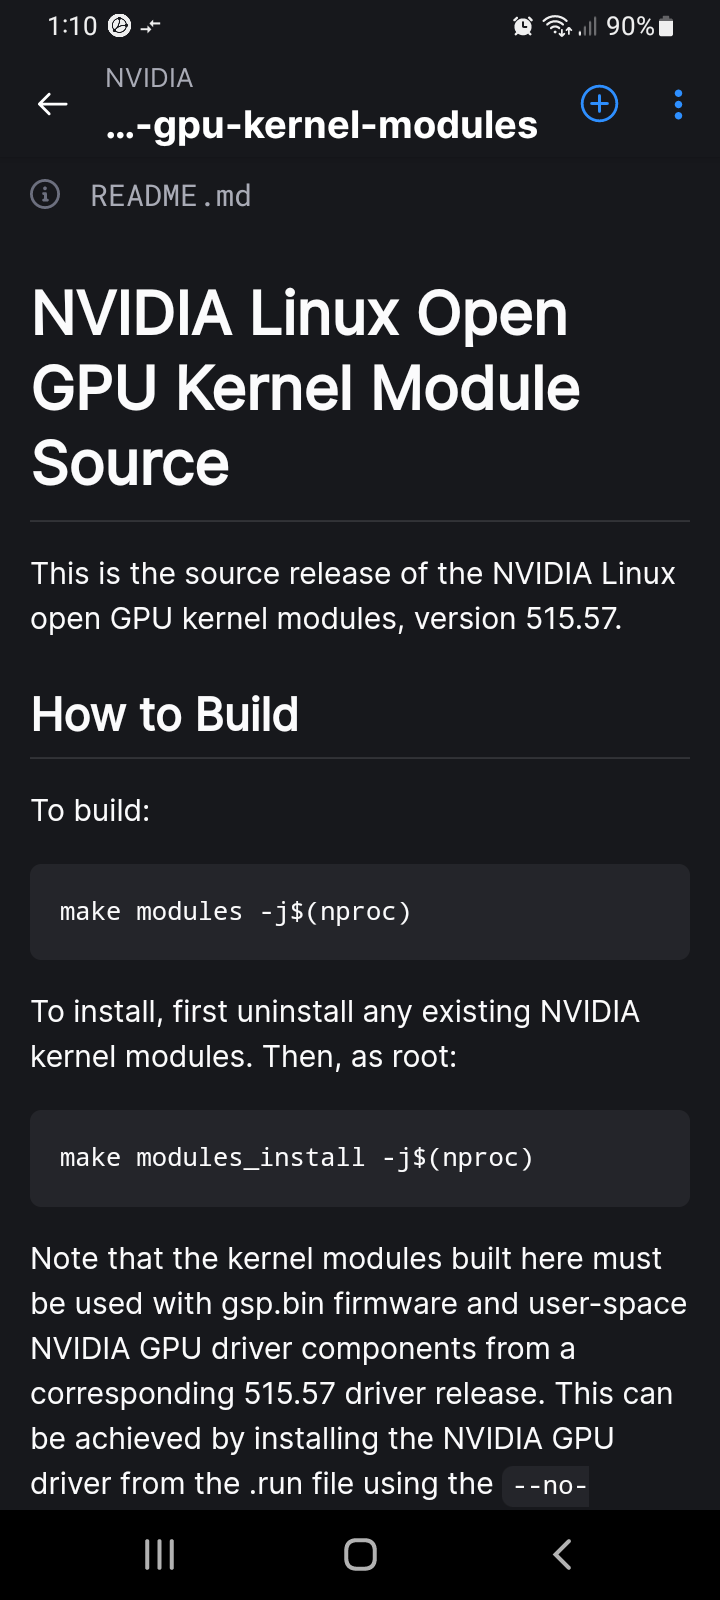The height and width of the screenshot is (1600, 720).
Task: Tap the gpu-kernel-modules repository title
Action: click(x=321, y=124)
